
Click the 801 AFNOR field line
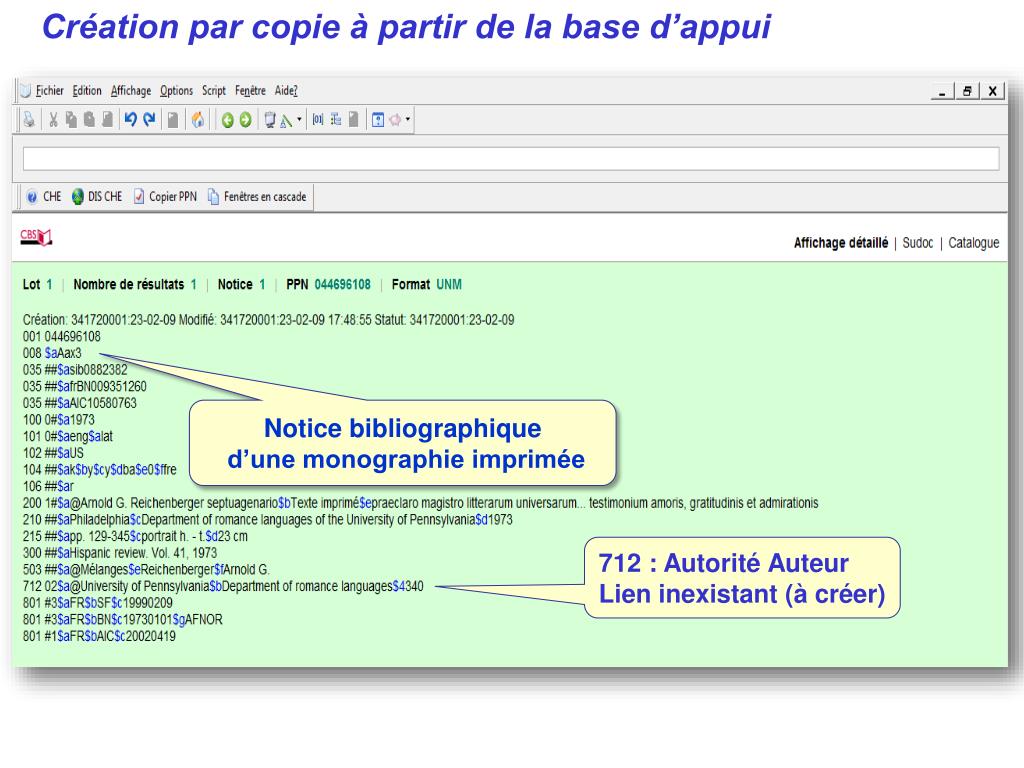[x=123, y=620]
